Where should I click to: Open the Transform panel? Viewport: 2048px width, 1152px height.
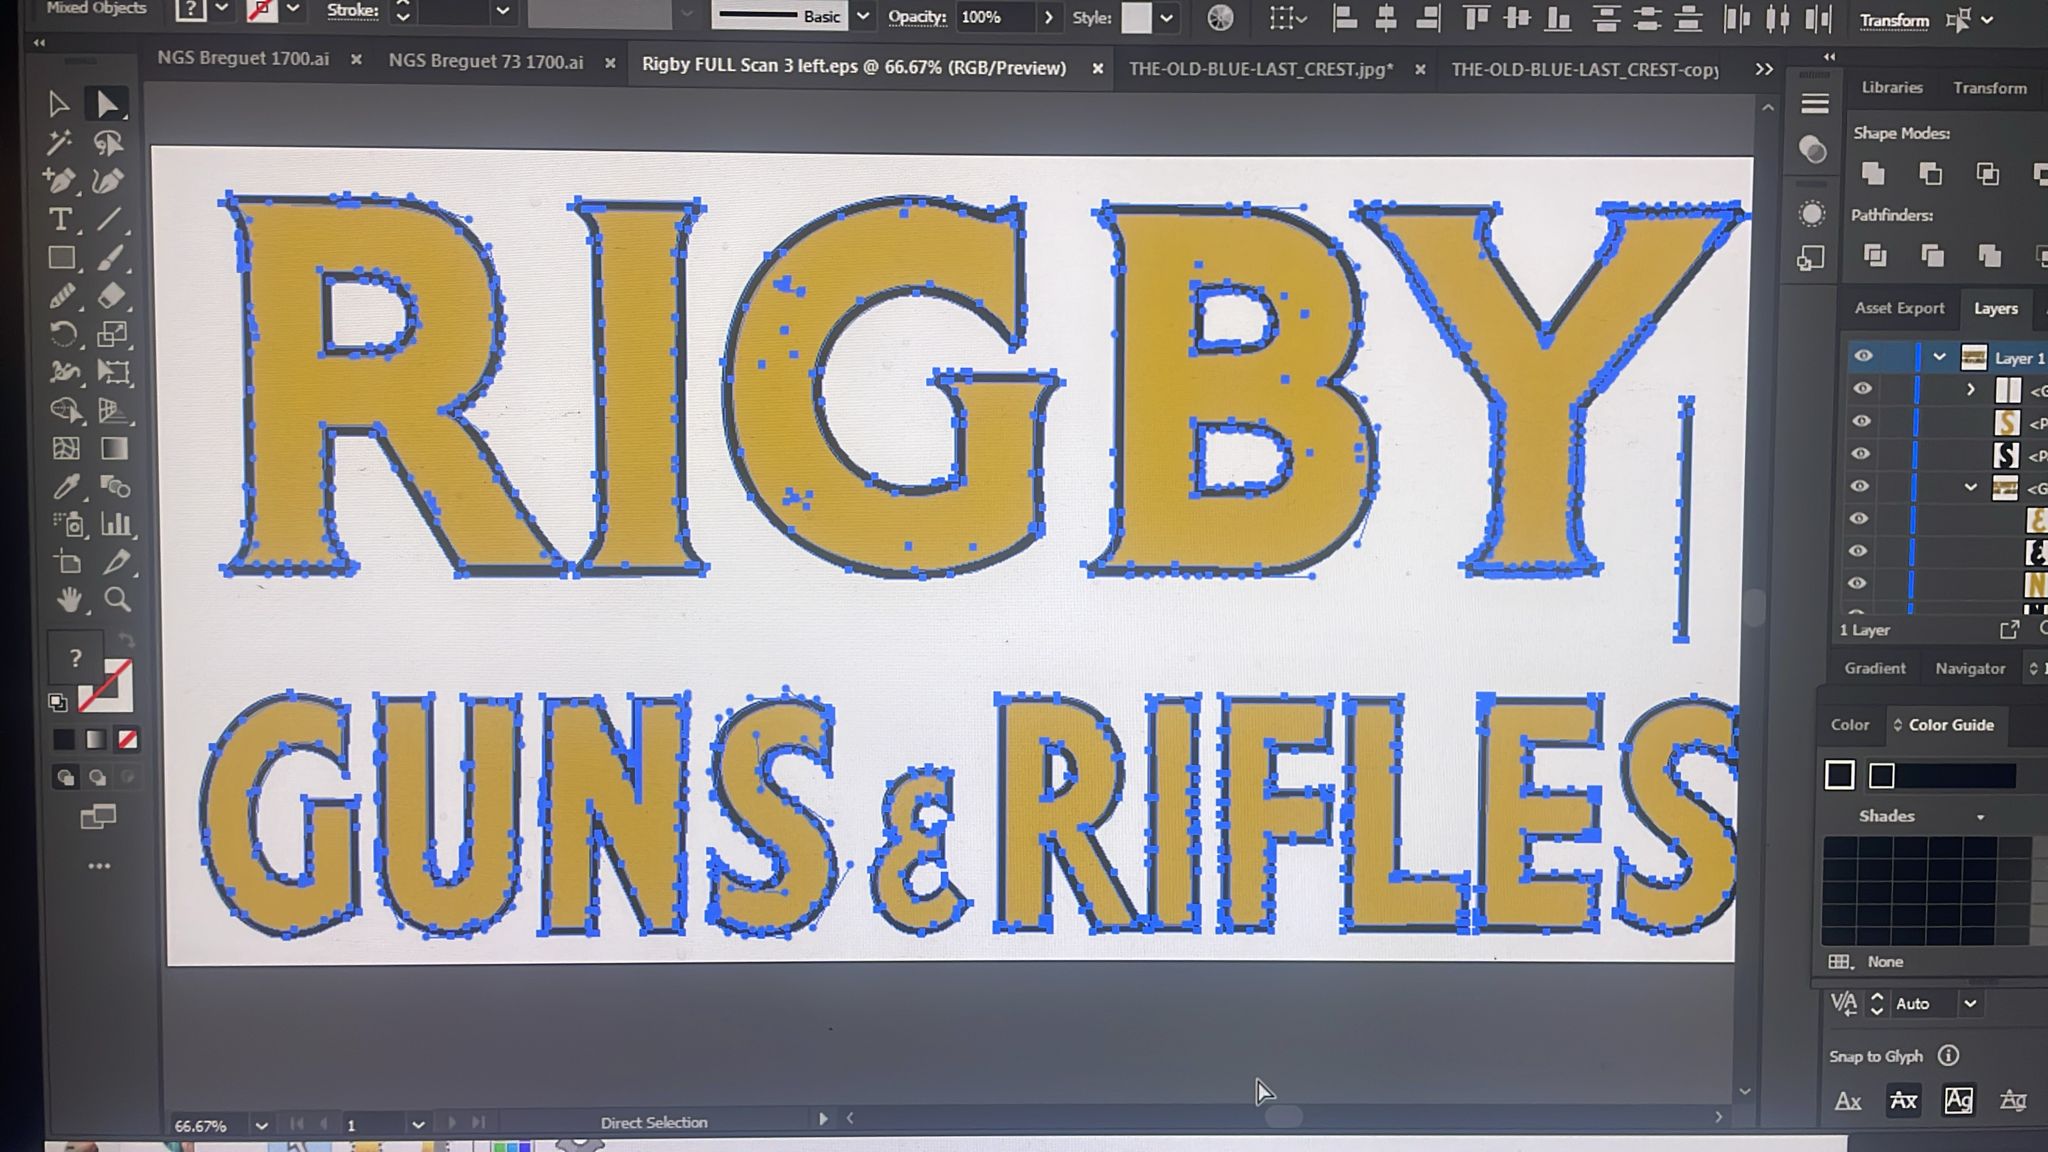[x=1989, y=88]
